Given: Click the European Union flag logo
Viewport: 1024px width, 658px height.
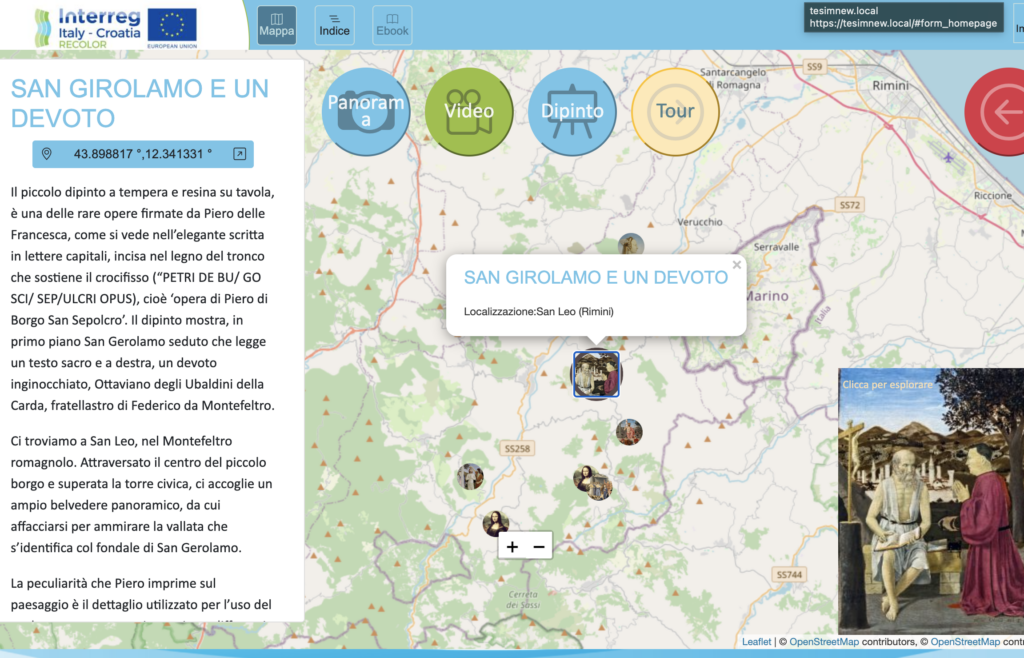Looking at the screenshot, I should pos(172,28).
